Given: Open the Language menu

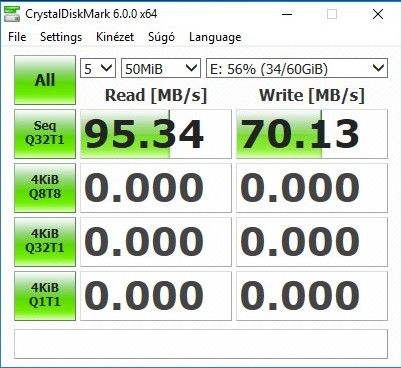Looking at the screenshot, I should coord(215,37).
